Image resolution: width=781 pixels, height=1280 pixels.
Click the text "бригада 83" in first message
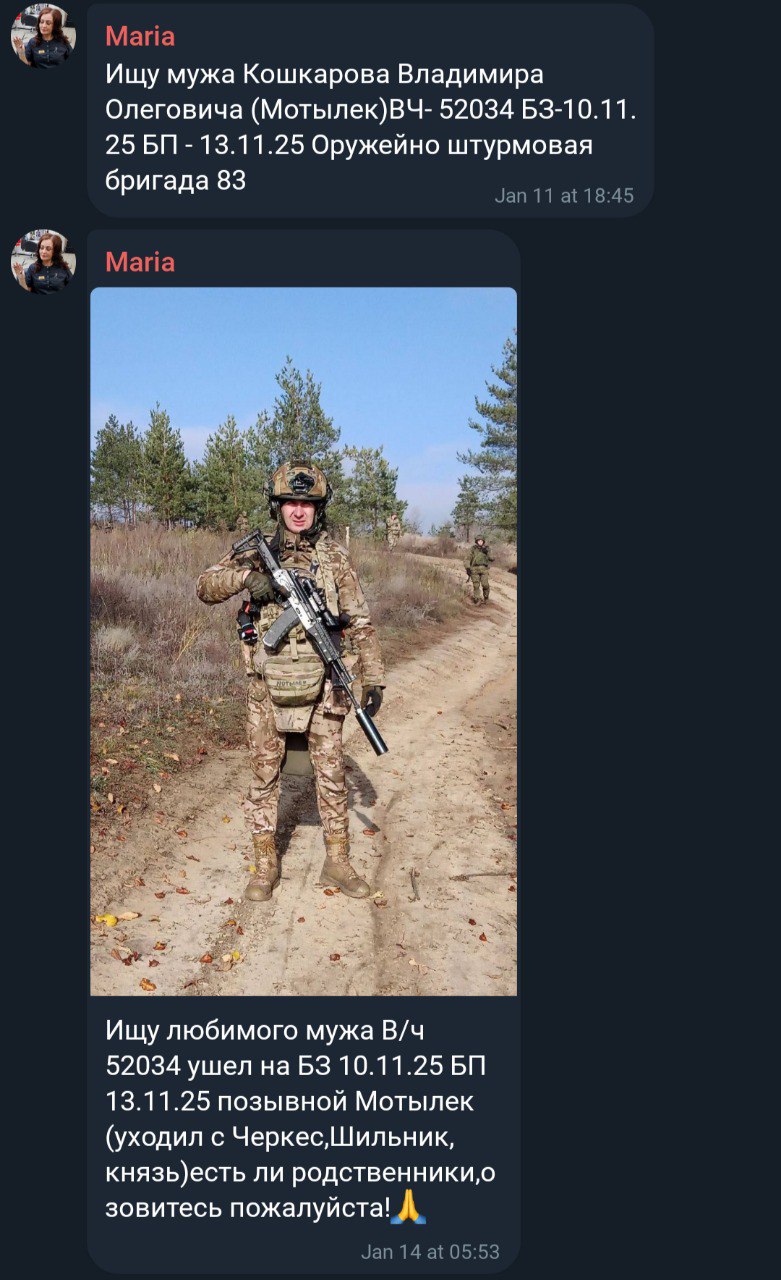click(x=176, y=181)
